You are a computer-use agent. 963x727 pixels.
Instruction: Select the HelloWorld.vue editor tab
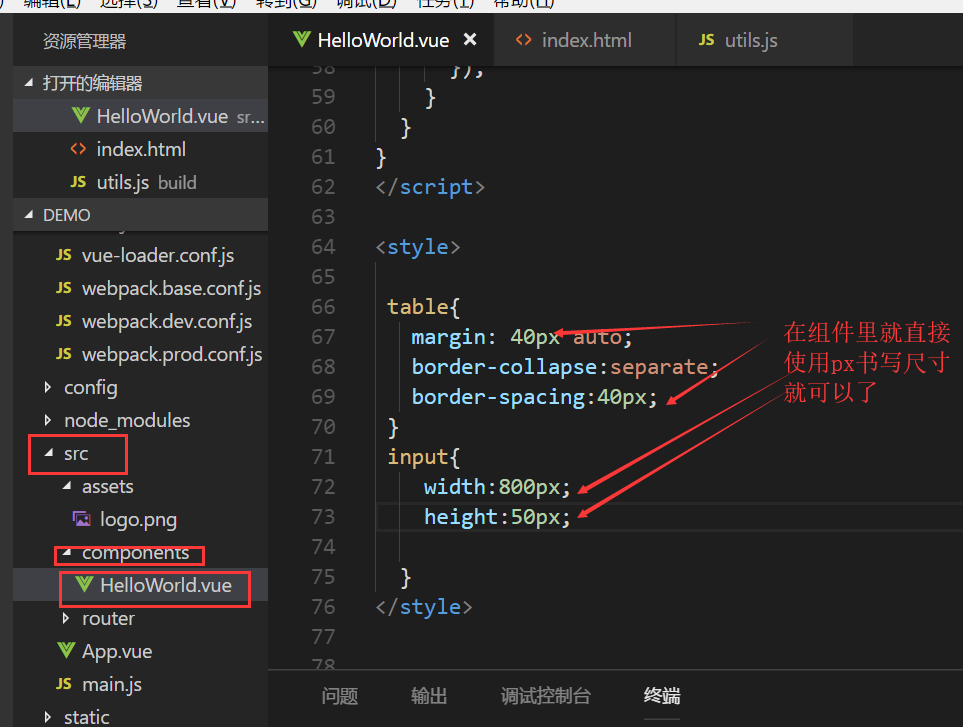[x=381, y=41]
